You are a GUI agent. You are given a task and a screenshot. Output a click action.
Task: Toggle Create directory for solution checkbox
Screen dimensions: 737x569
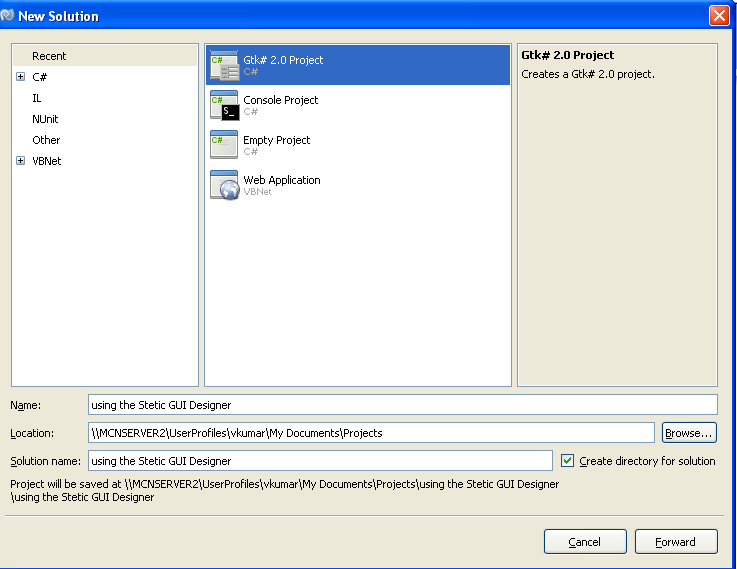tap(567, 460)
